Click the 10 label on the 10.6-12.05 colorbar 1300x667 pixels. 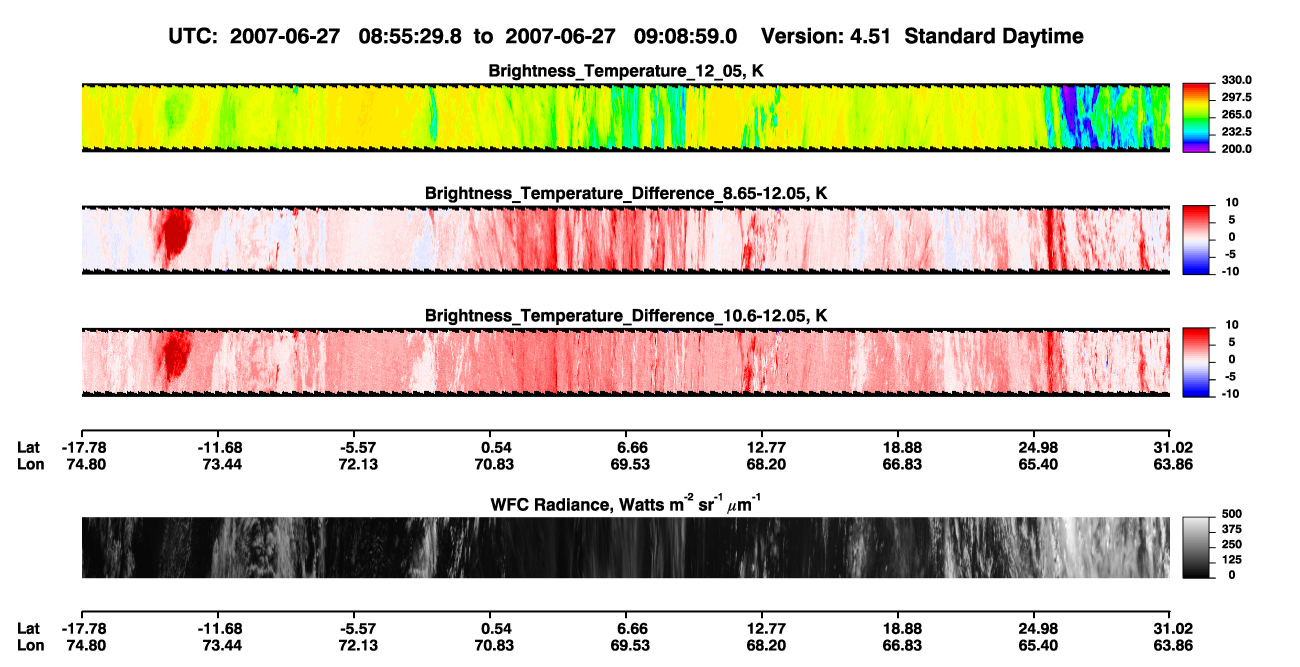[1232, 326]
